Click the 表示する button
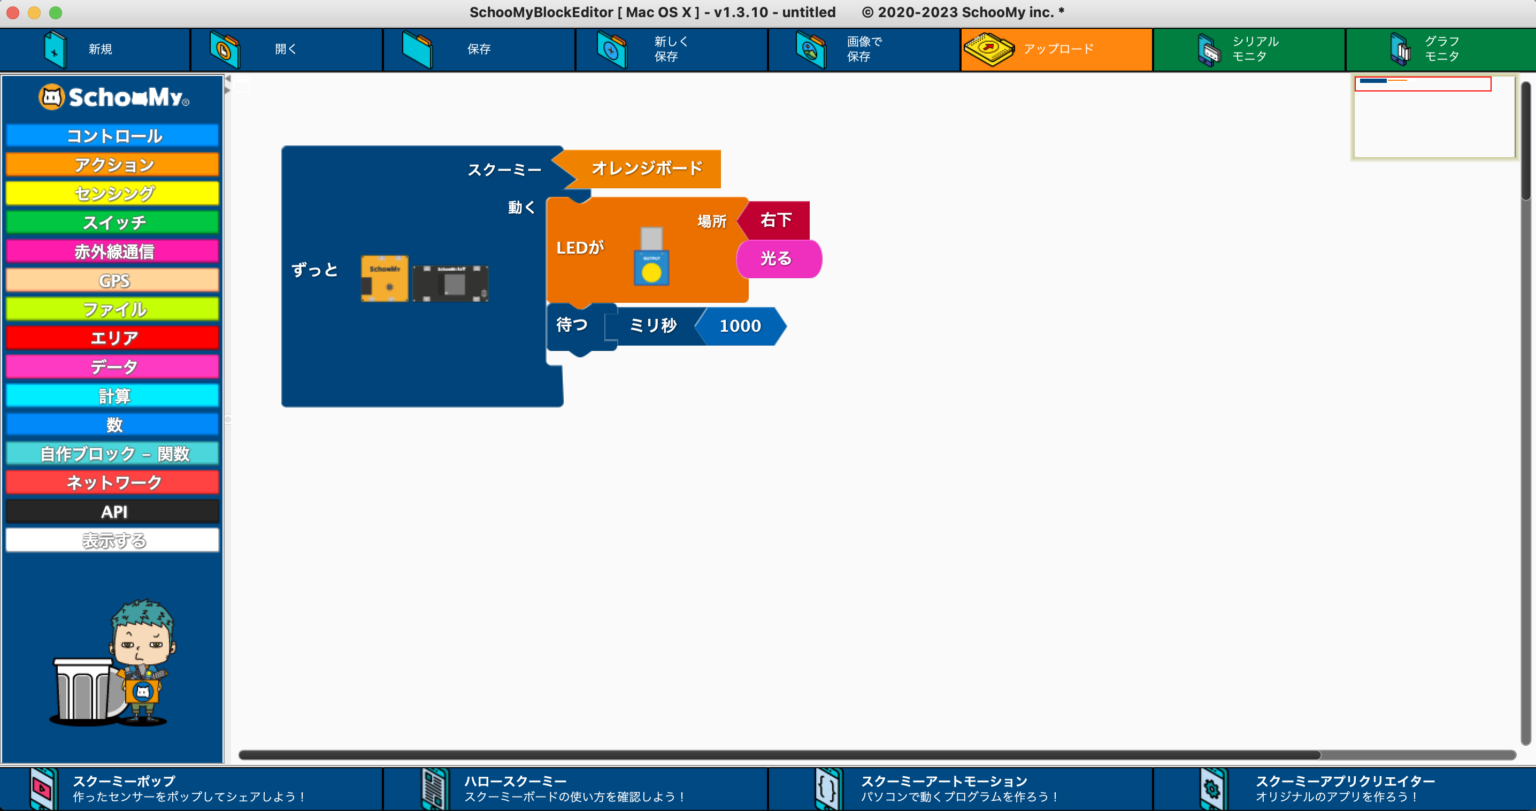This screenshot has width=1536, height=811. (x=112, y=541)
